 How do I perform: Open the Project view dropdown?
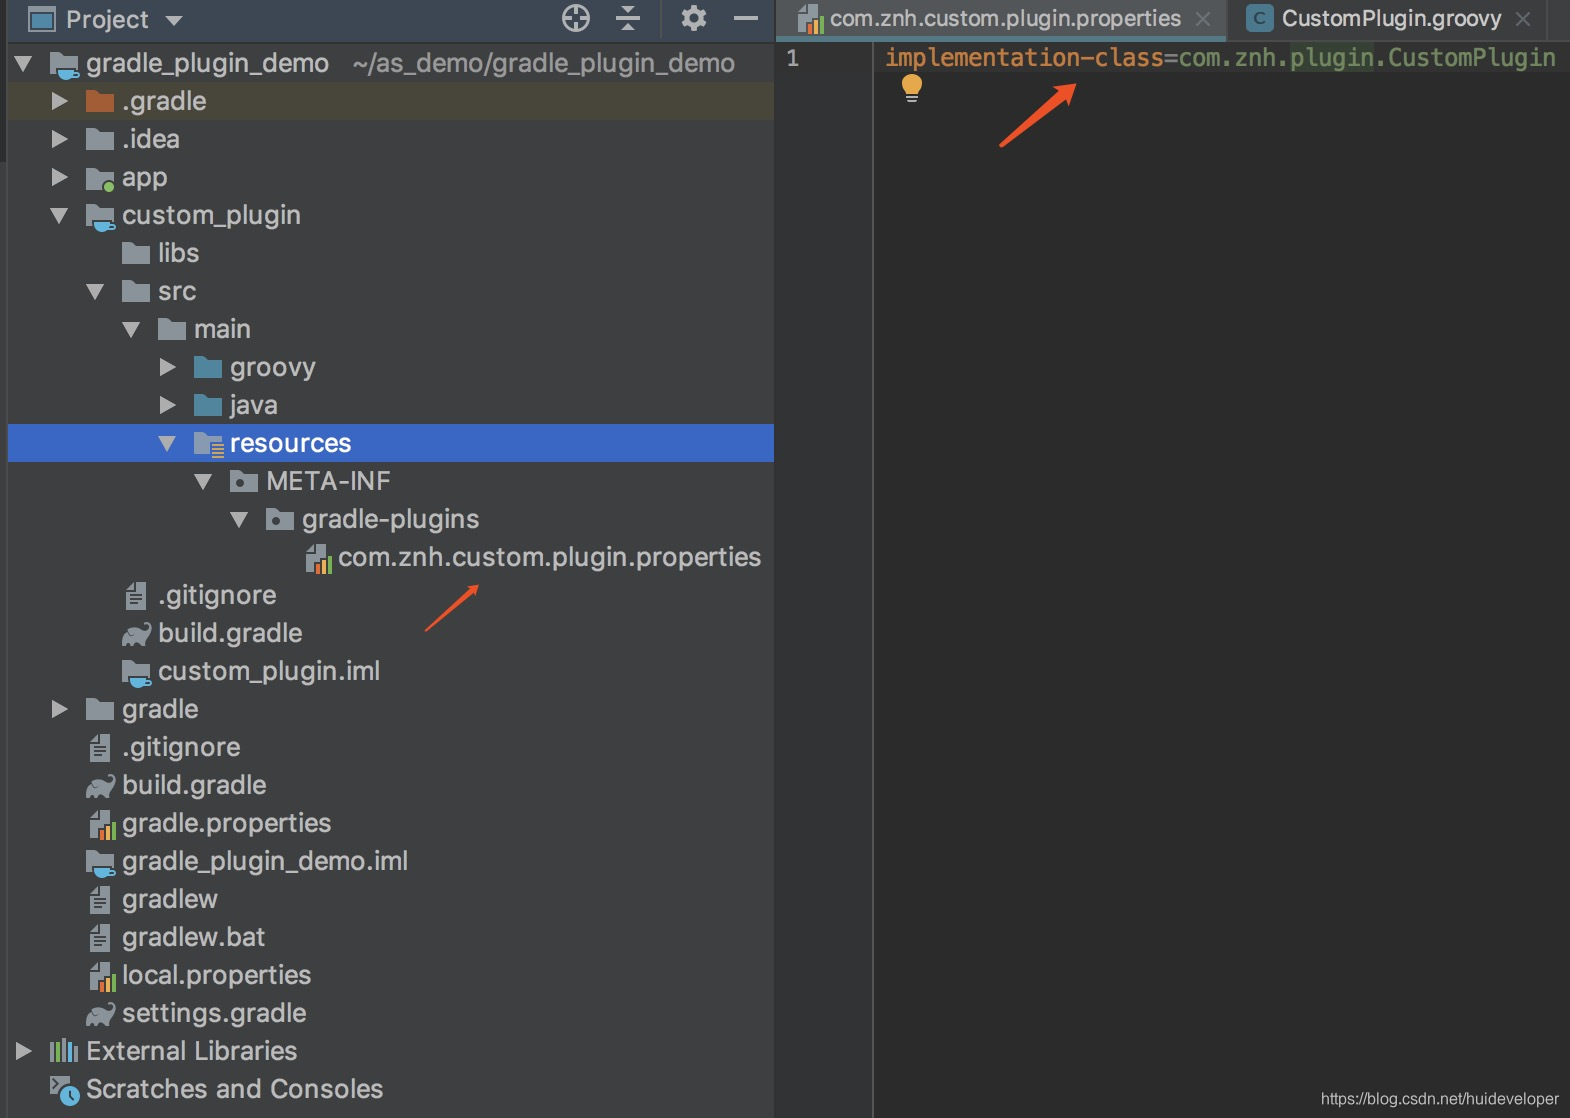click(174, 20)
